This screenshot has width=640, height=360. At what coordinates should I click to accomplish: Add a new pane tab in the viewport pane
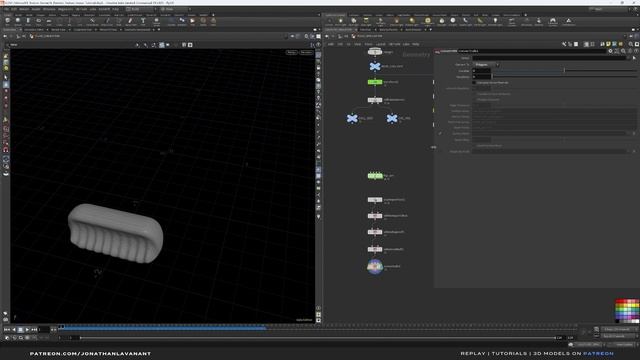tap(158, 30)
